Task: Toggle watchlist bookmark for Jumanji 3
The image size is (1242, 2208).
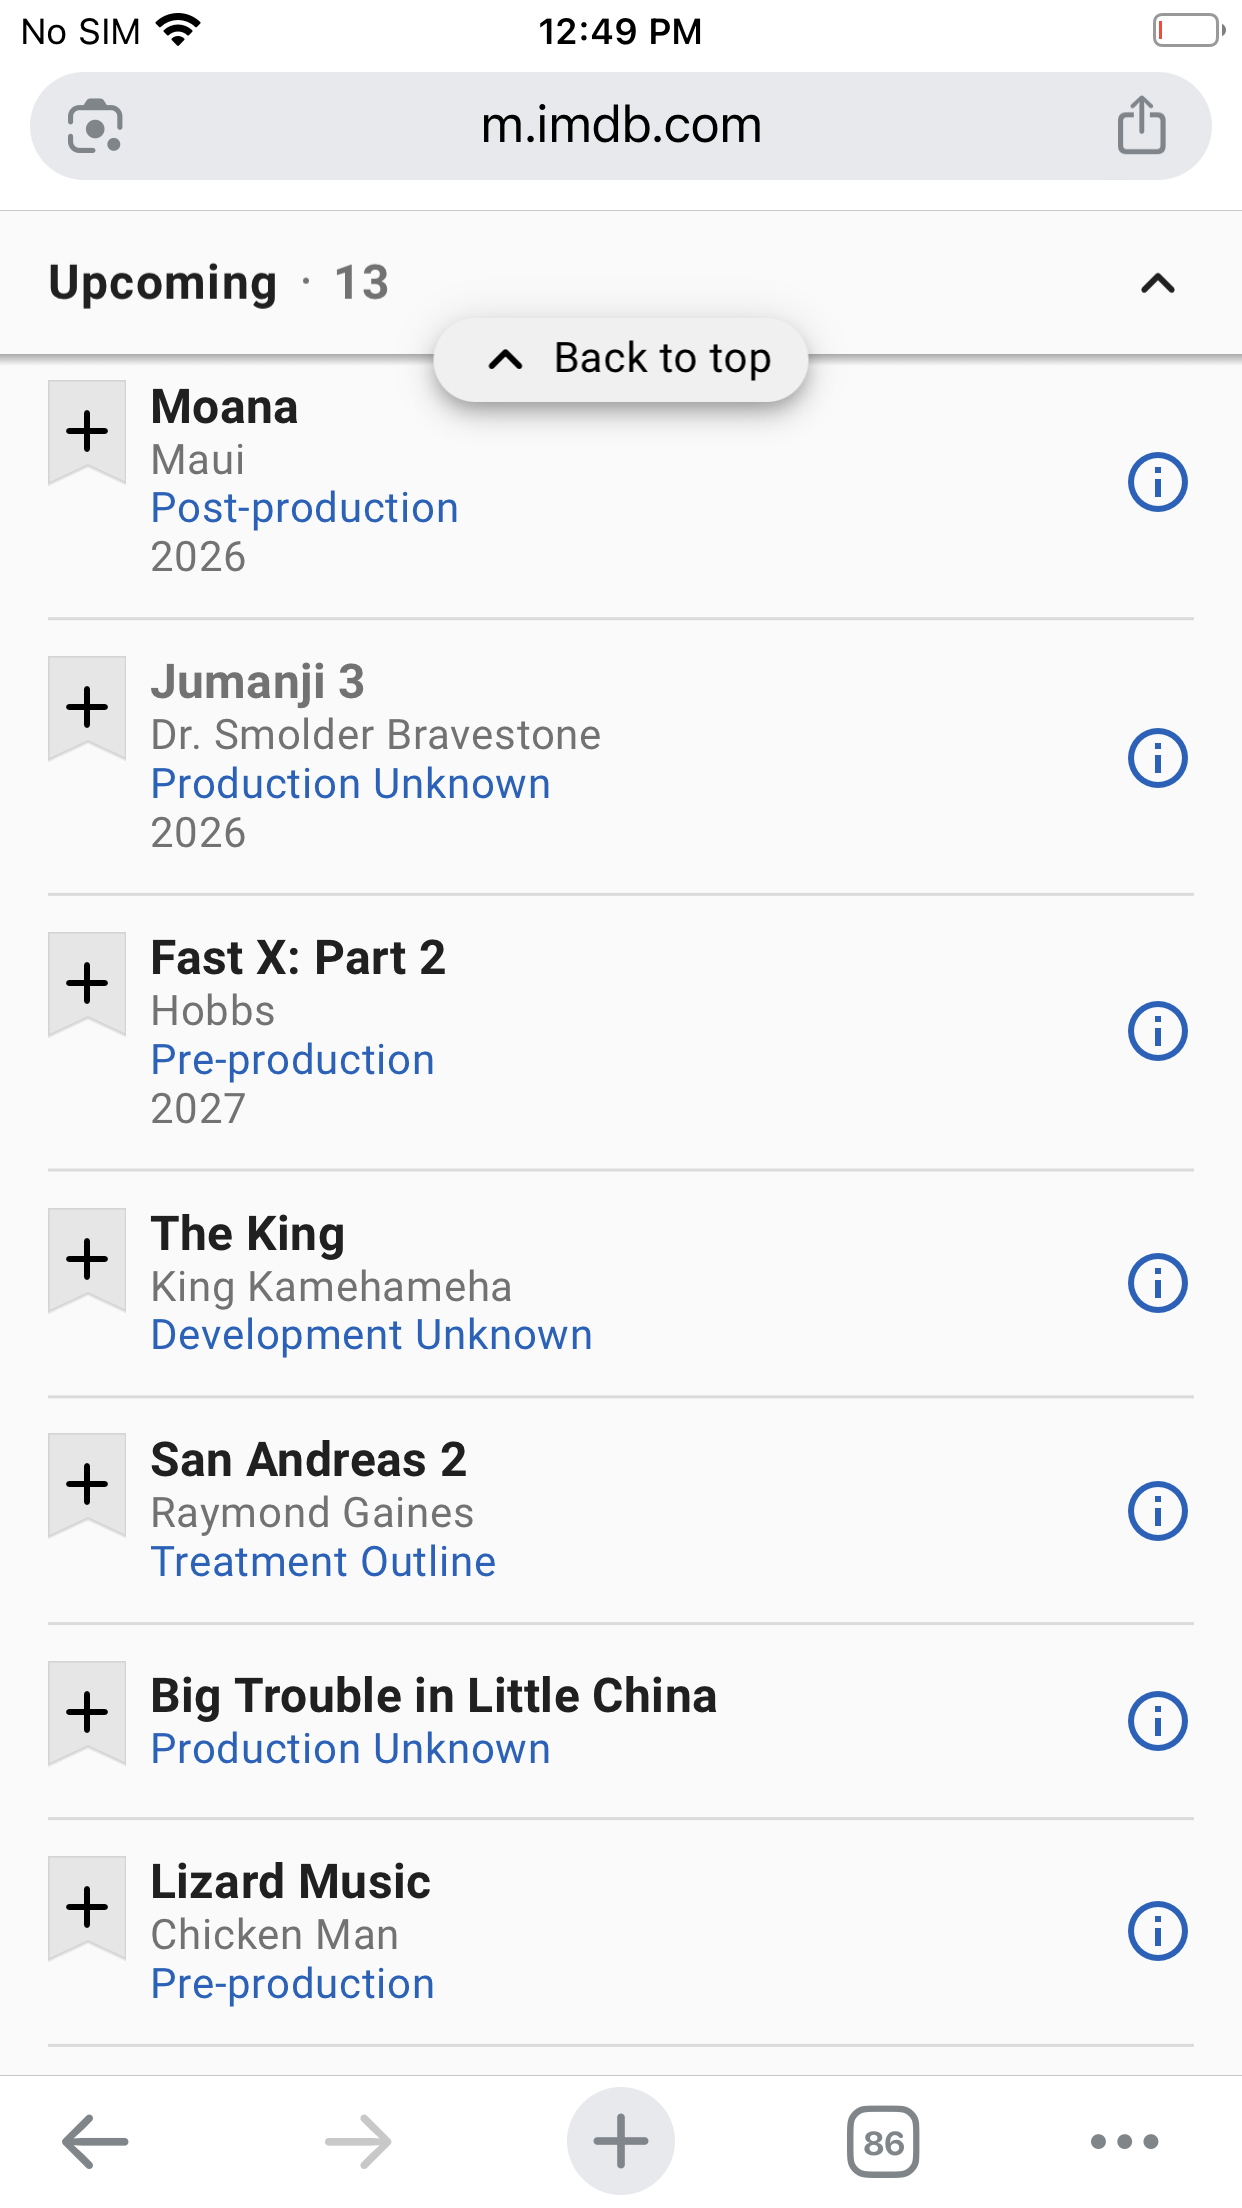Action: pyautogui.click(x=87, y=707)
